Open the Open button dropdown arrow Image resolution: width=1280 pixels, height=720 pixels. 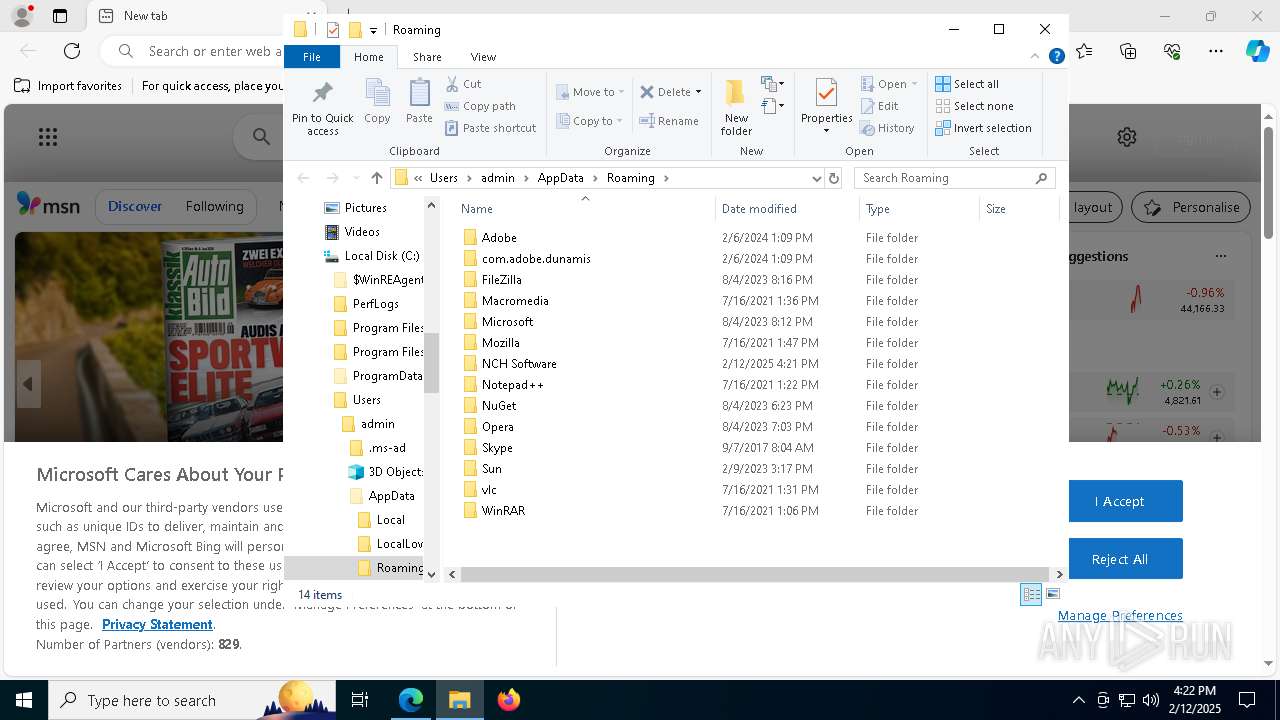tap(914, 84)
